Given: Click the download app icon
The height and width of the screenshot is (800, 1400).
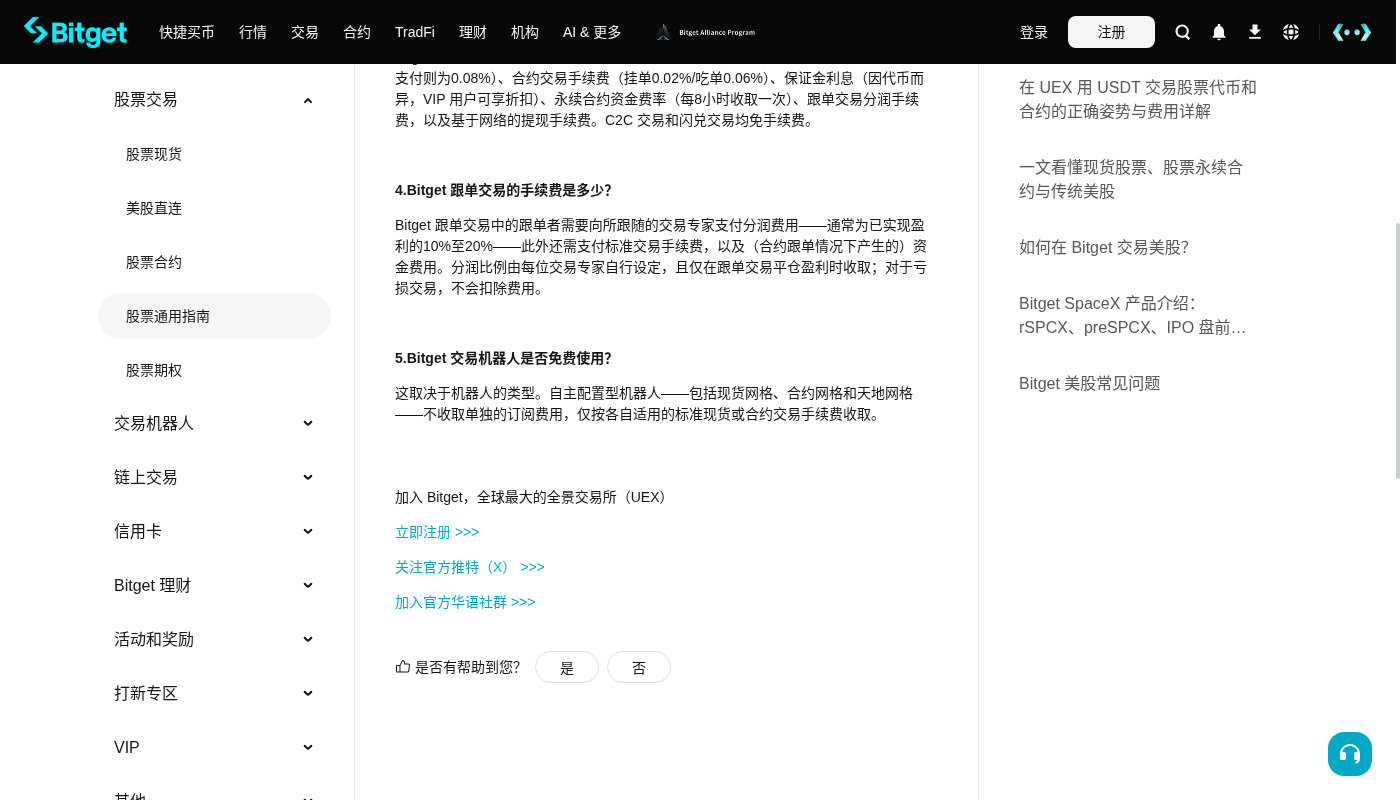Looking at the screenshot, I should 1255,32.
